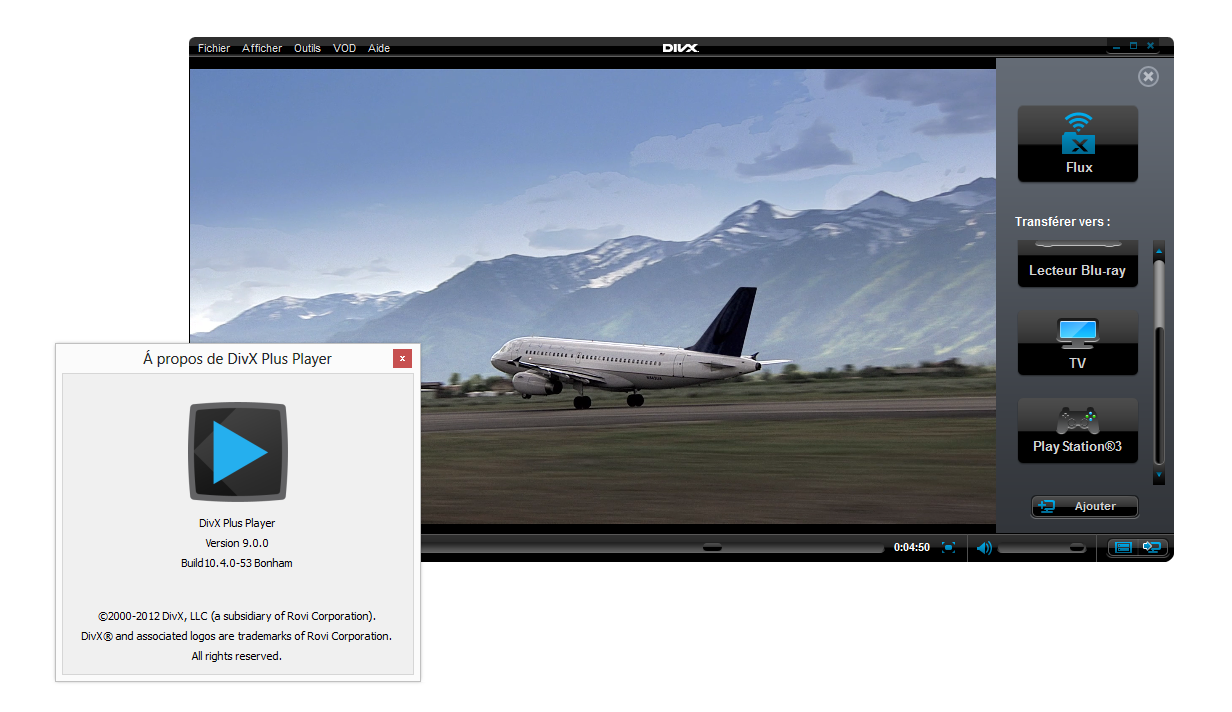The image size is (1232, 712).
Task: Select the TV transfer device
Action: [1078, 343]
